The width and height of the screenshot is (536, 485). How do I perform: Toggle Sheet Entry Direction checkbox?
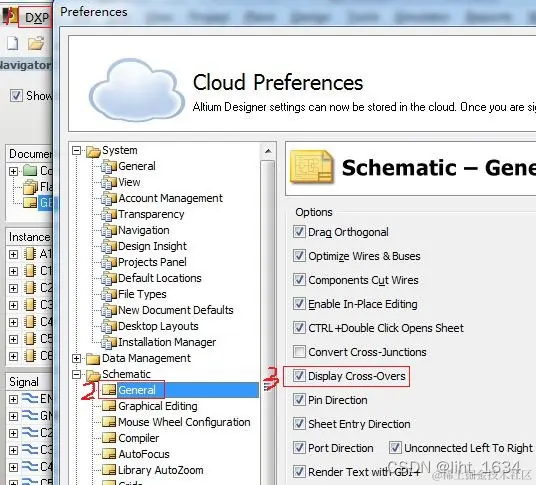click(x=299, y=423)
